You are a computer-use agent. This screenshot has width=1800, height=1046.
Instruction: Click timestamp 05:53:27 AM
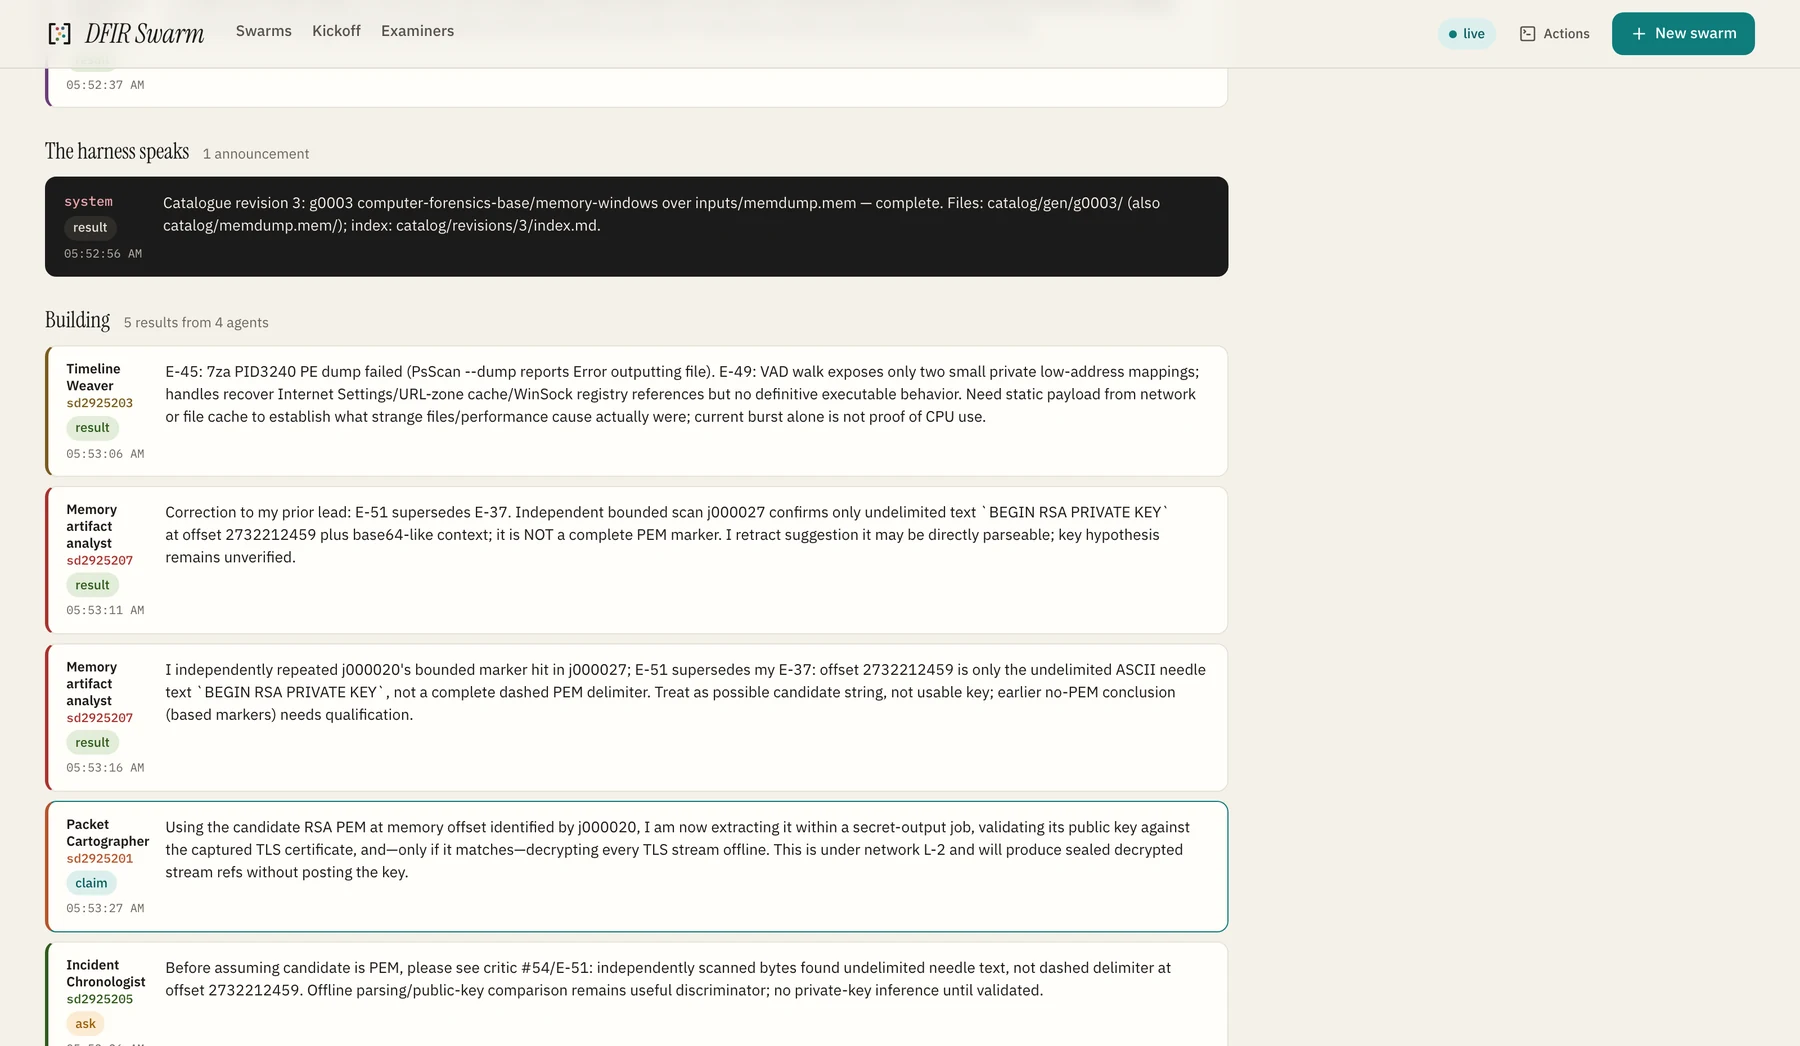105,908
